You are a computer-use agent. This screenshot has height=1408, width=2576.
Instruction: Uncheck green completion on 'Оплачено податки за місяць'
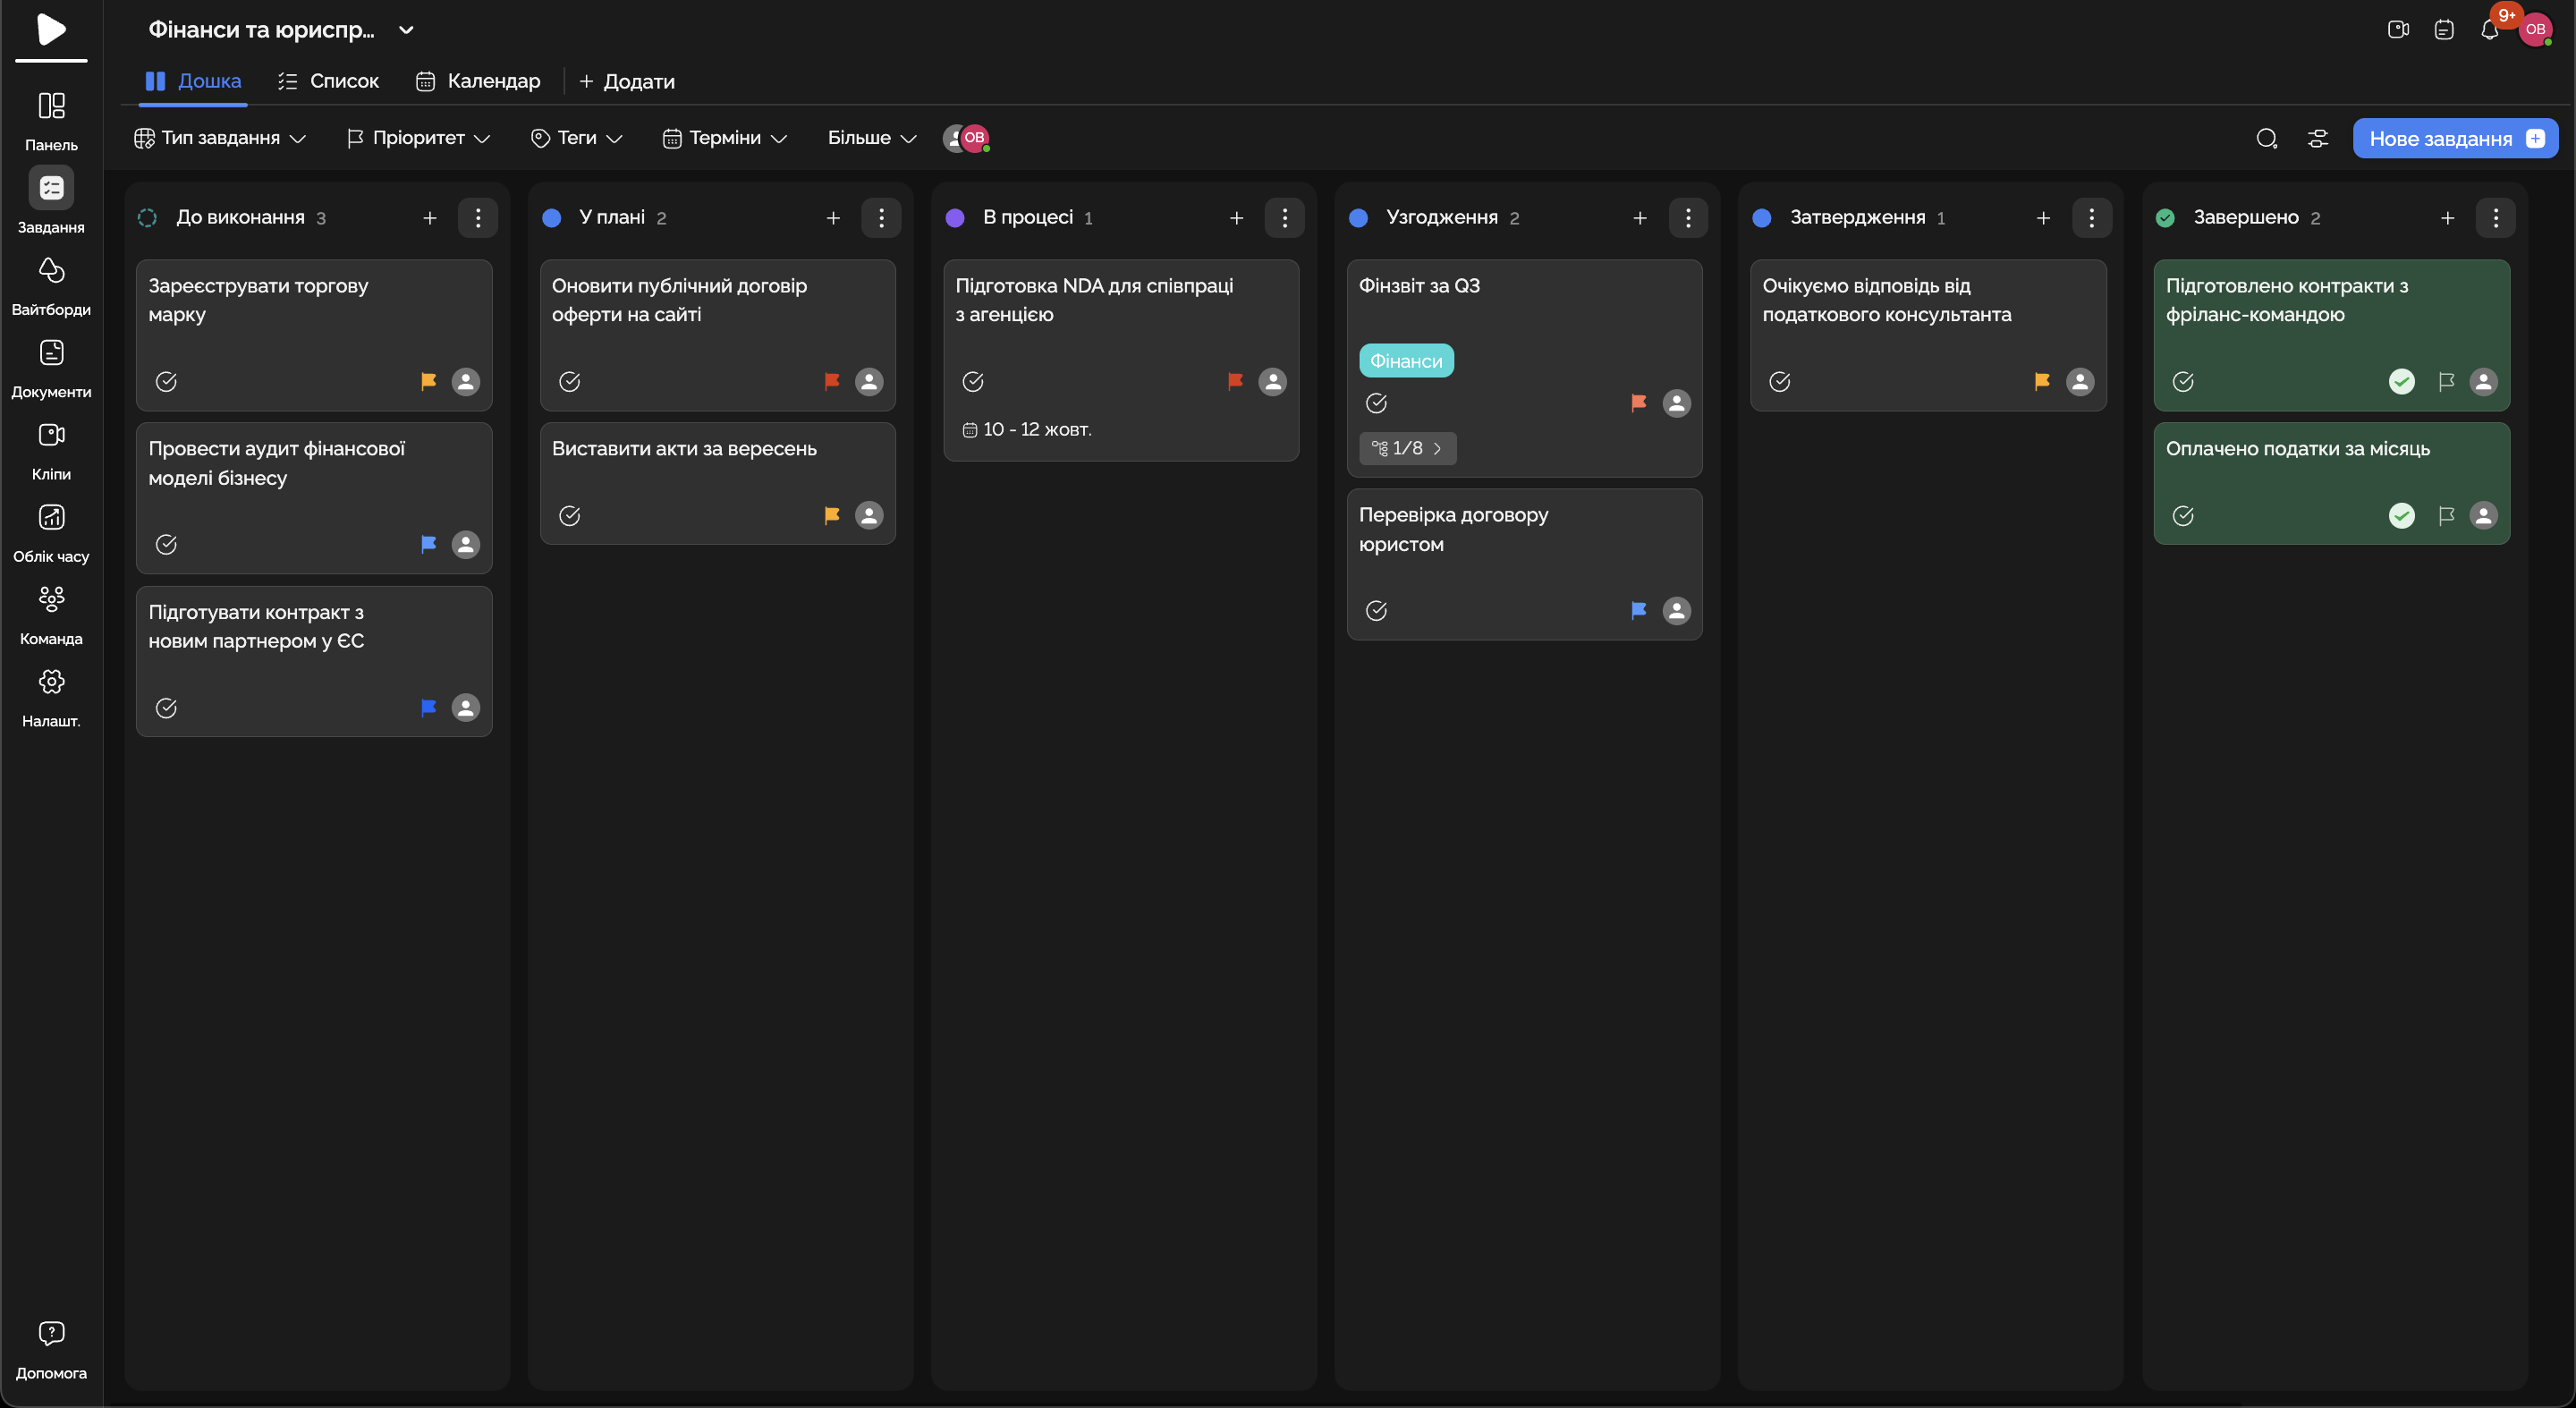[2401, 516]
